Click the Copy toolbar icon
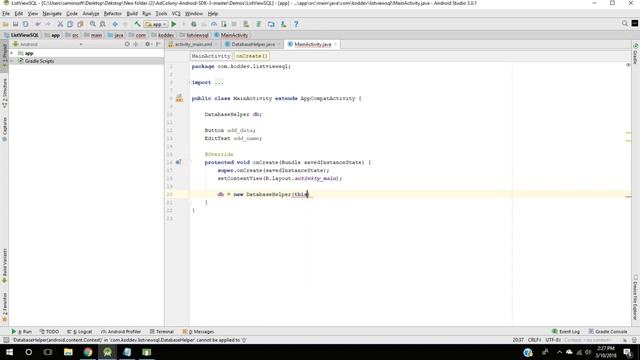Viewport: 640px width, 360px height. coord(70,24)
